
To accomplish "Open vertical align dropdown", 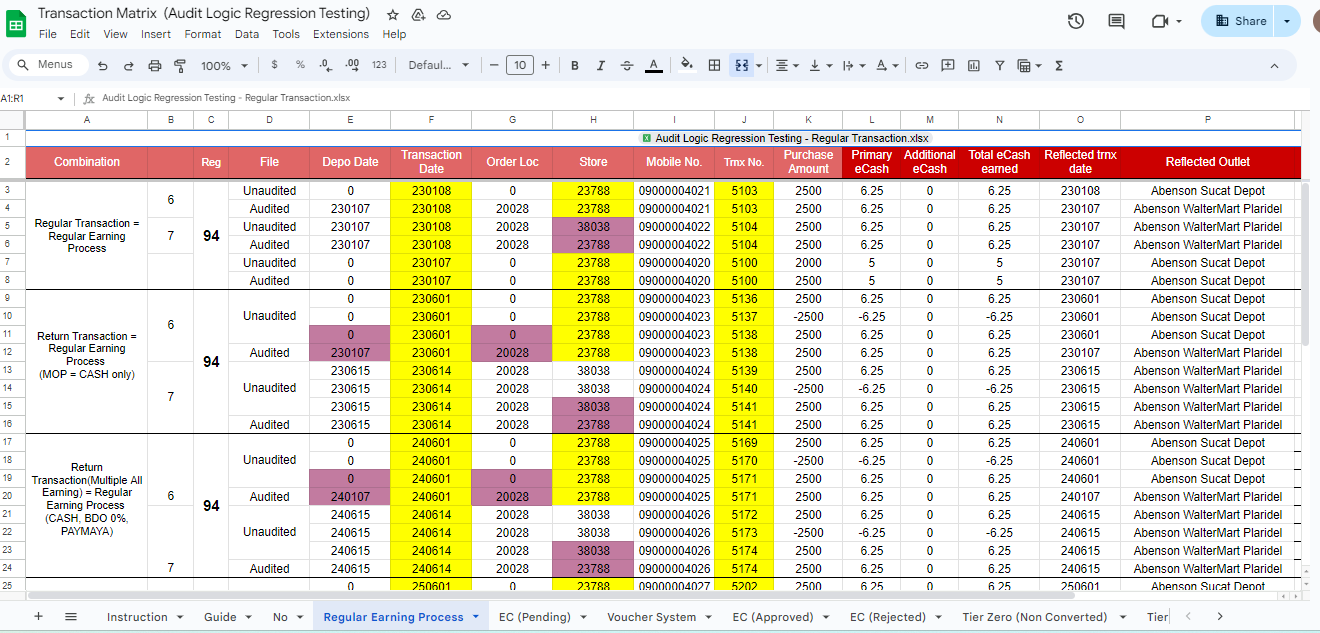I will (x=820, y=65).
